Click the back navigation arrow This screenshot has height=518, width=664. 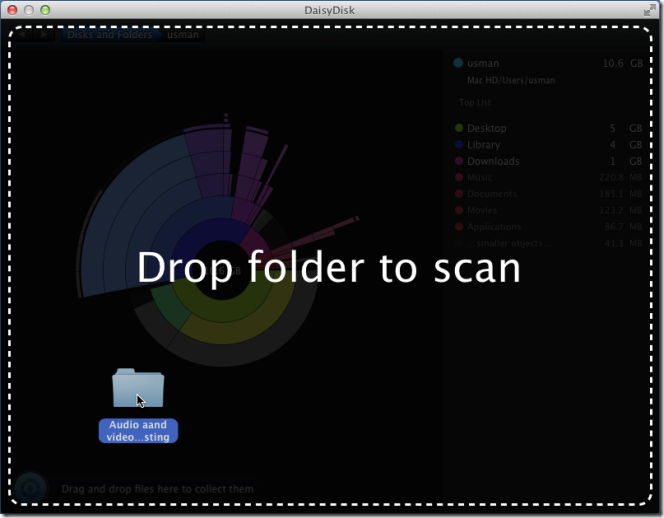point(22,34)
